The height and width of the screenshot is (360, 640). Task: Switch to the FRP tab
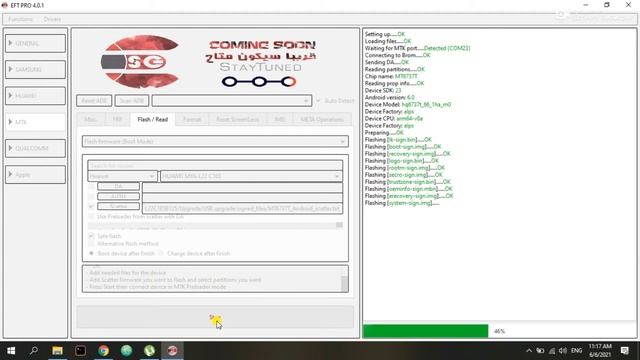(x=118, y=120)
